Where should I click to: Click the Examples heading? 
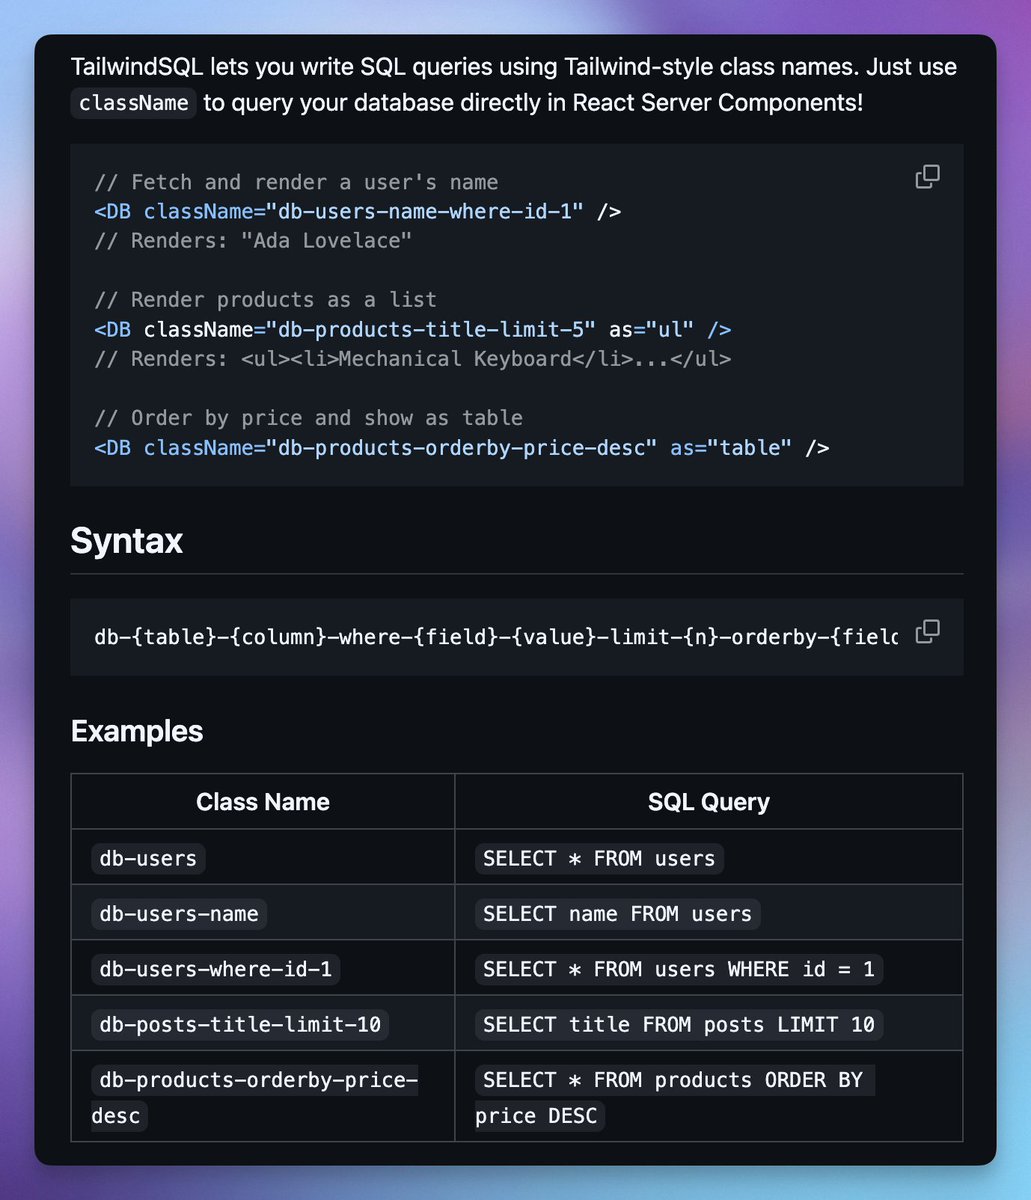(137, 731)
